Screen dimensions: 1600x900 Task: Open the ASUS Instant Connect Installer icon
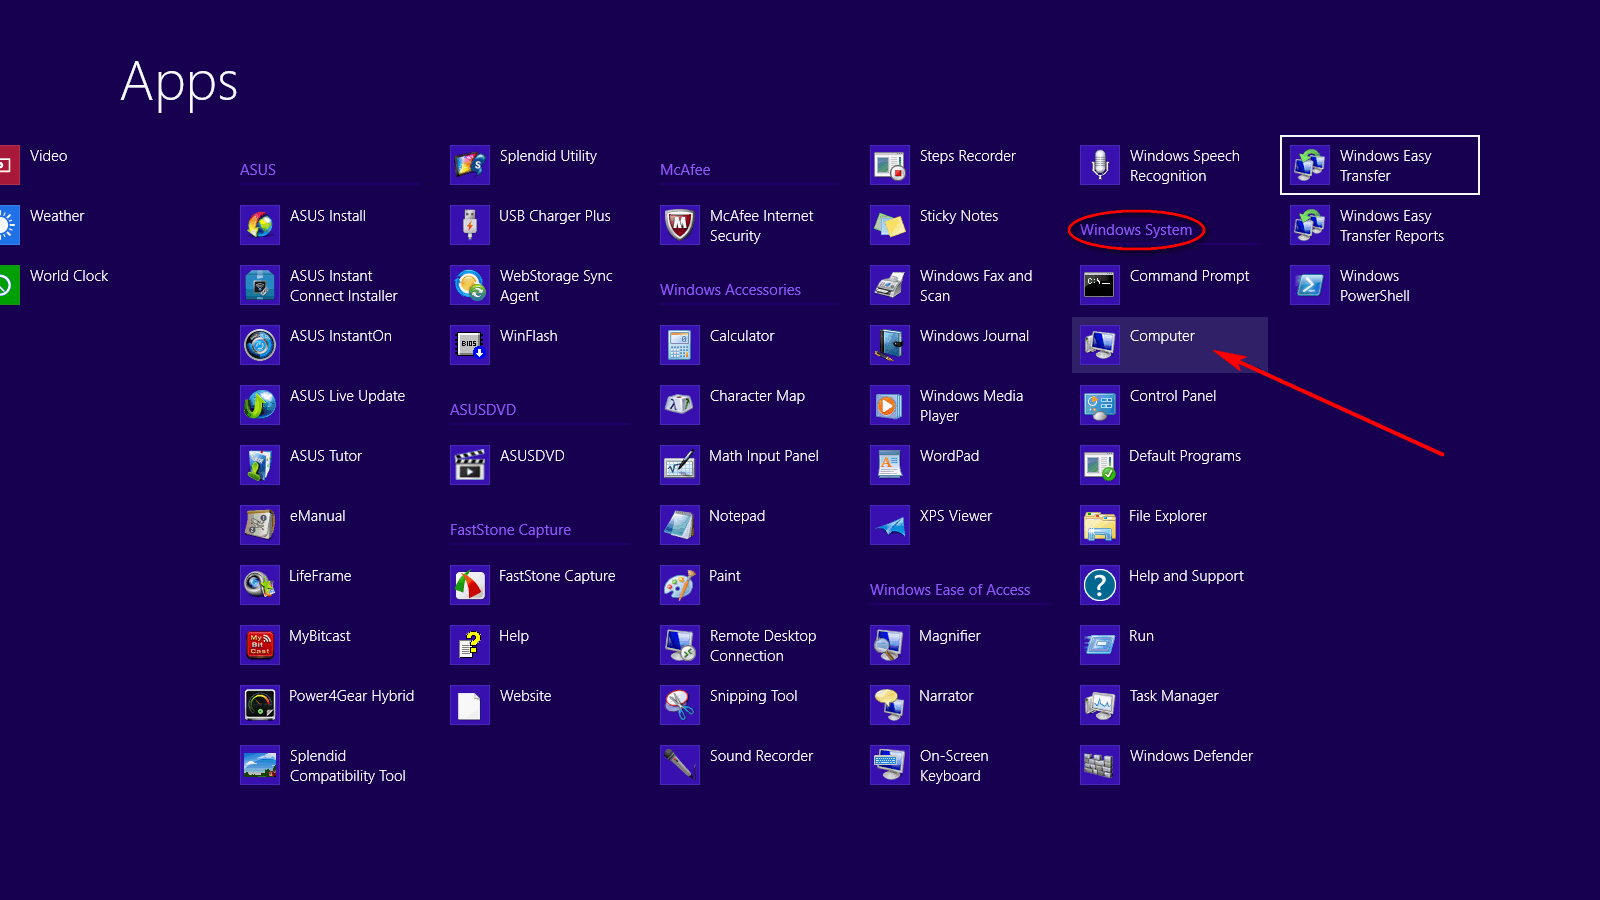[x=260, y=285]
